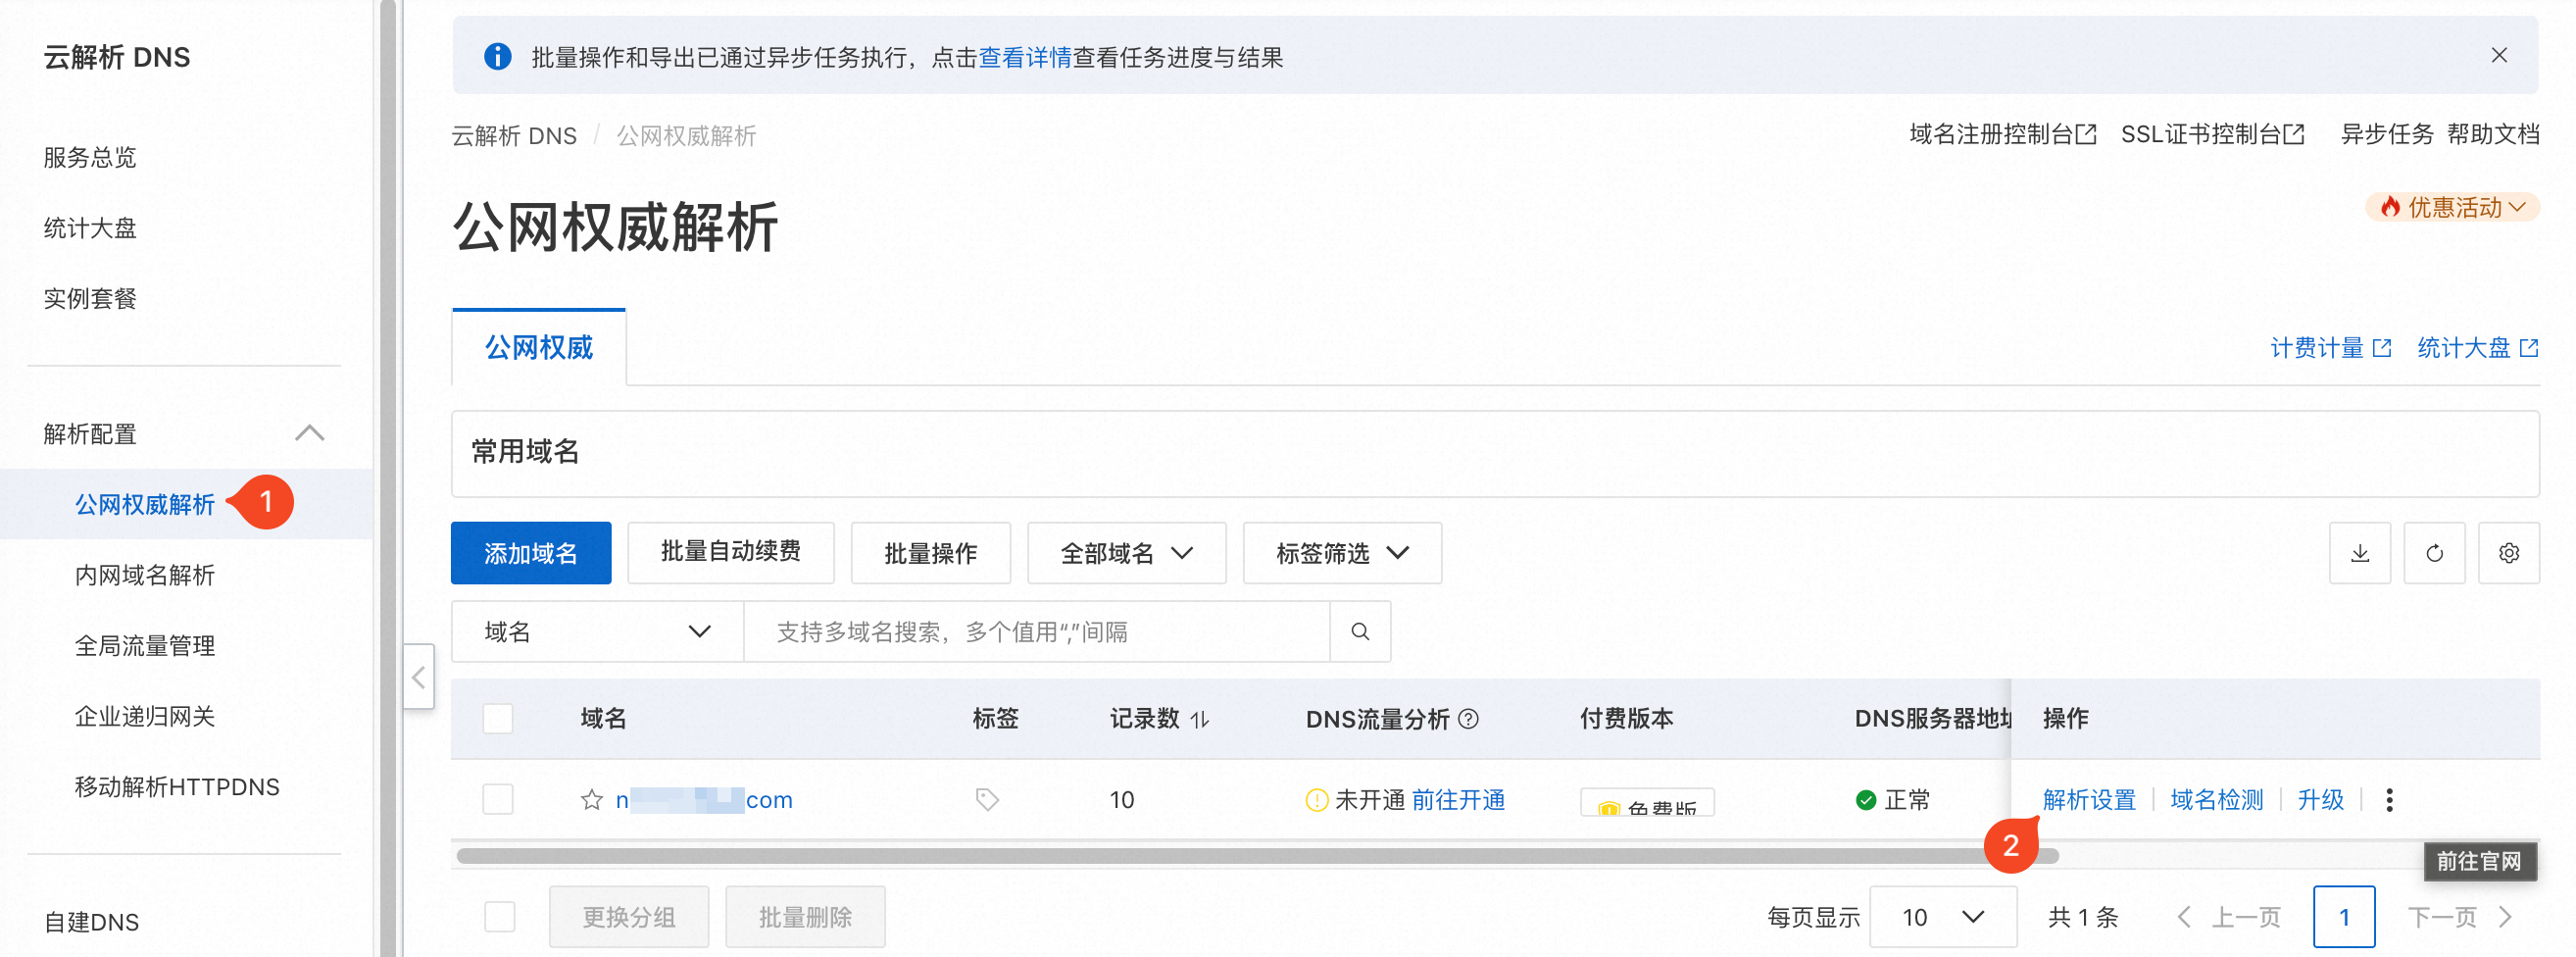Open 实例套餐 in the sidebar

pyautogui.click(x=90, y=299)
